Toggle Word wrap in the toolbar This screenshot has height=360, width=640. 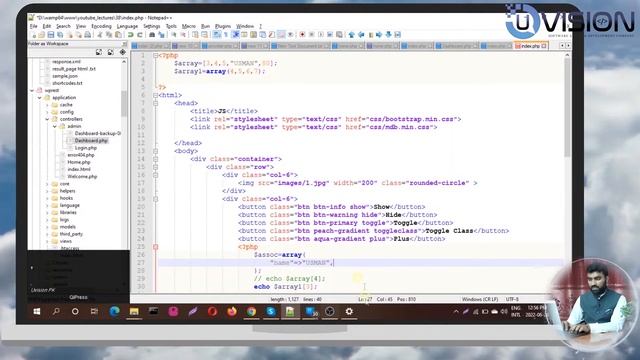pos(216,35)
